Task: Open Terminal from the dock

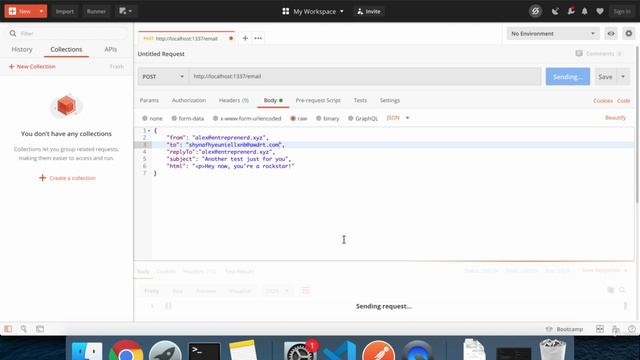Action: [x=204, y=351]
